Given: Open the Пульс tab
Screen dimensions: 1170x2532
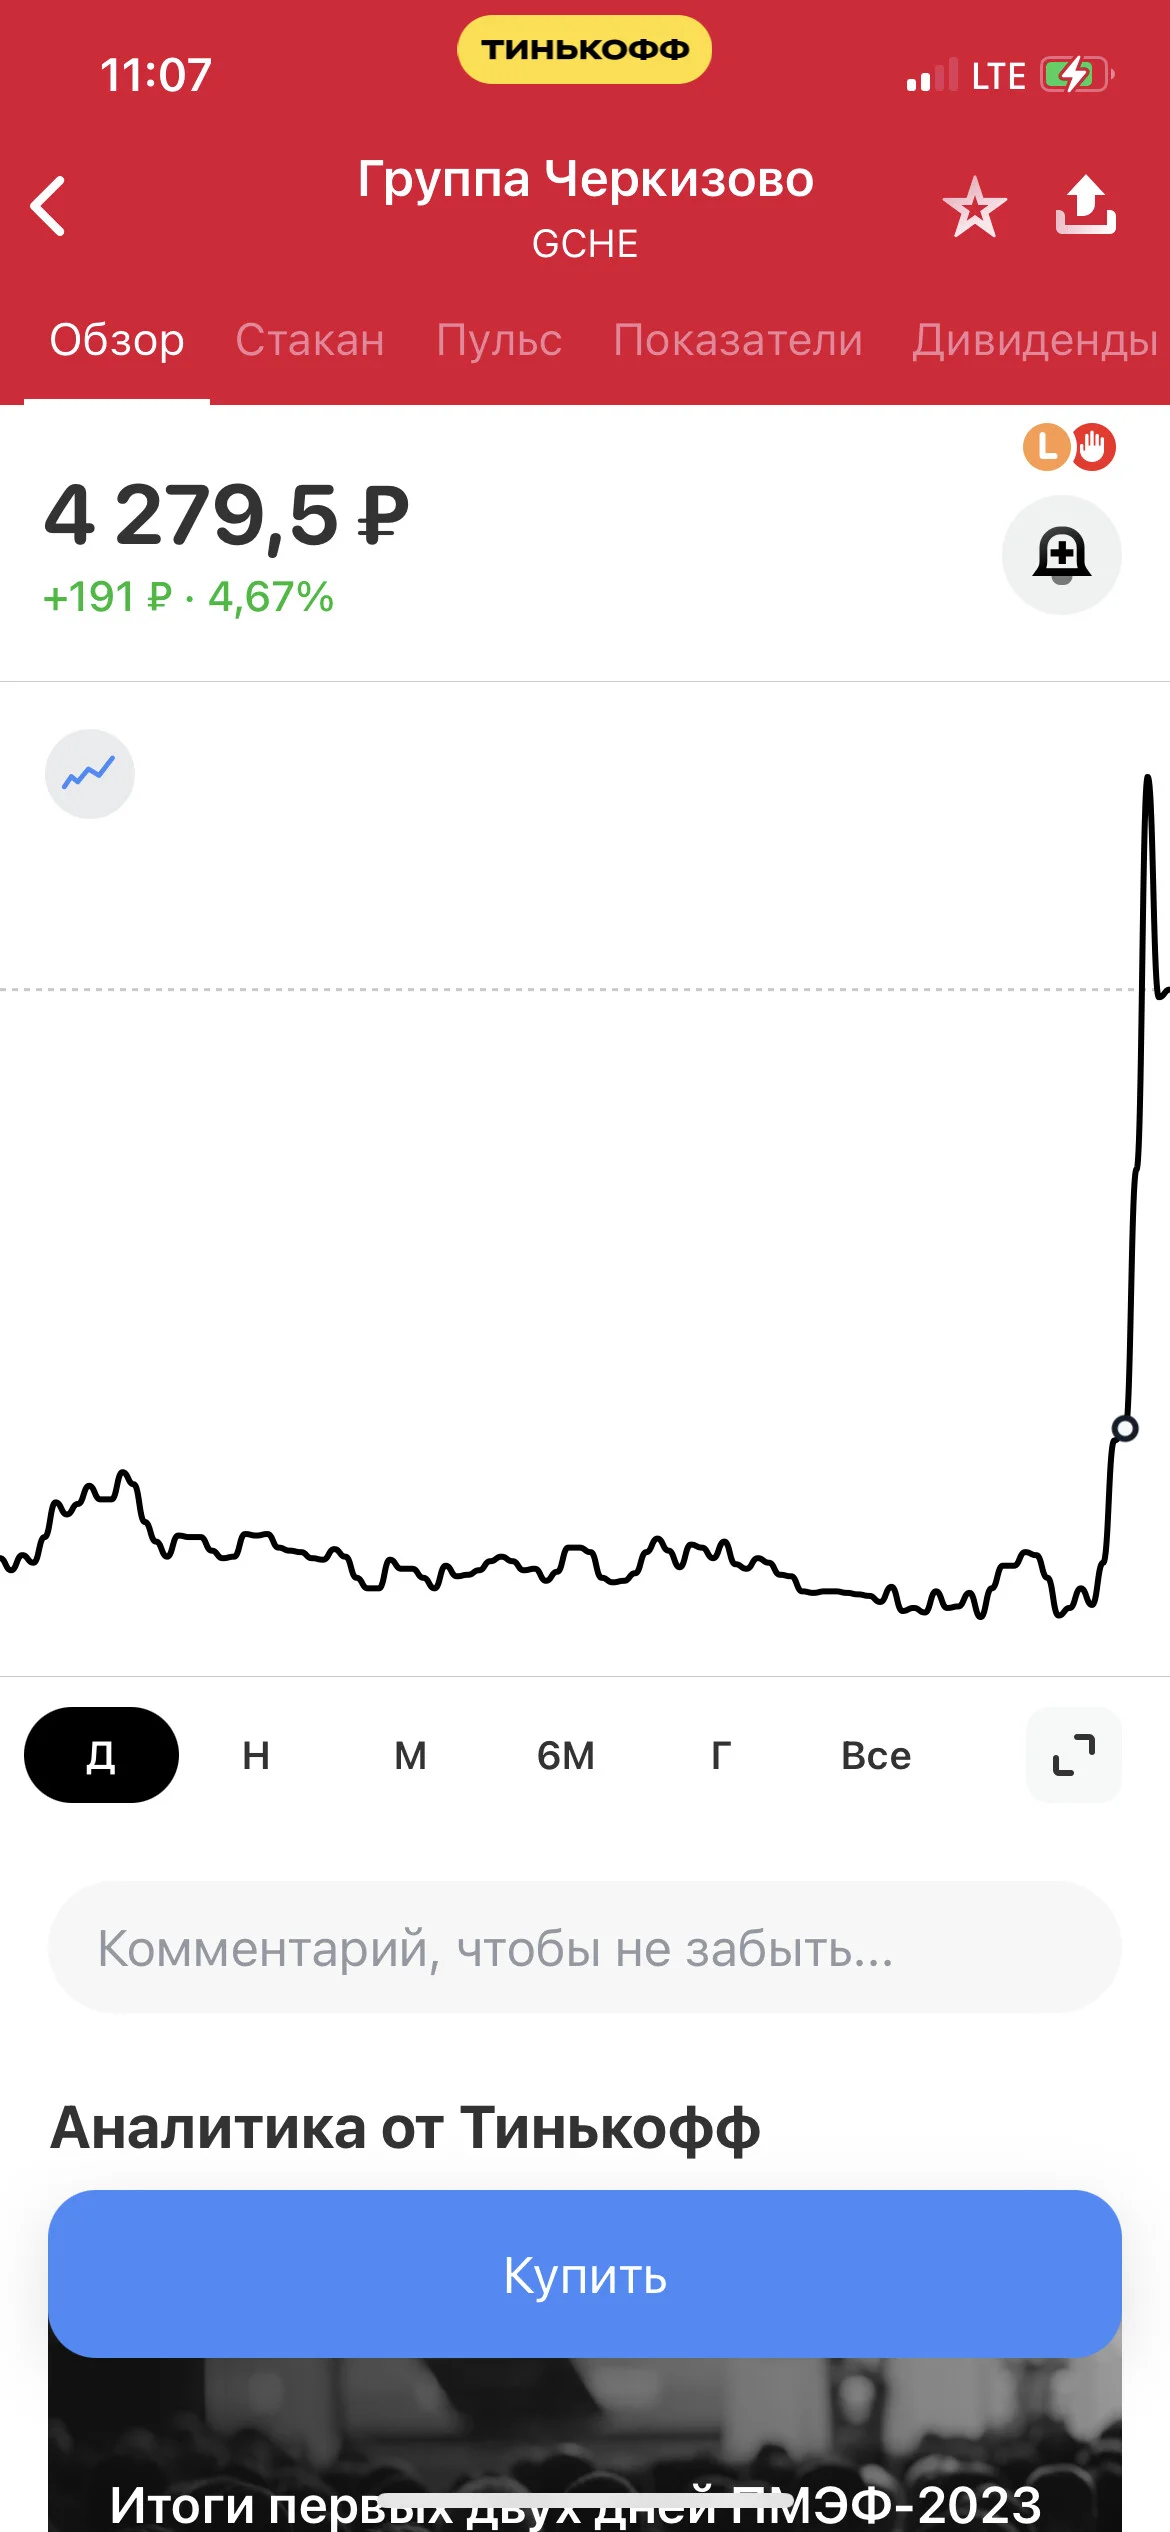Looking at the screenshot, I should point(499,341).
